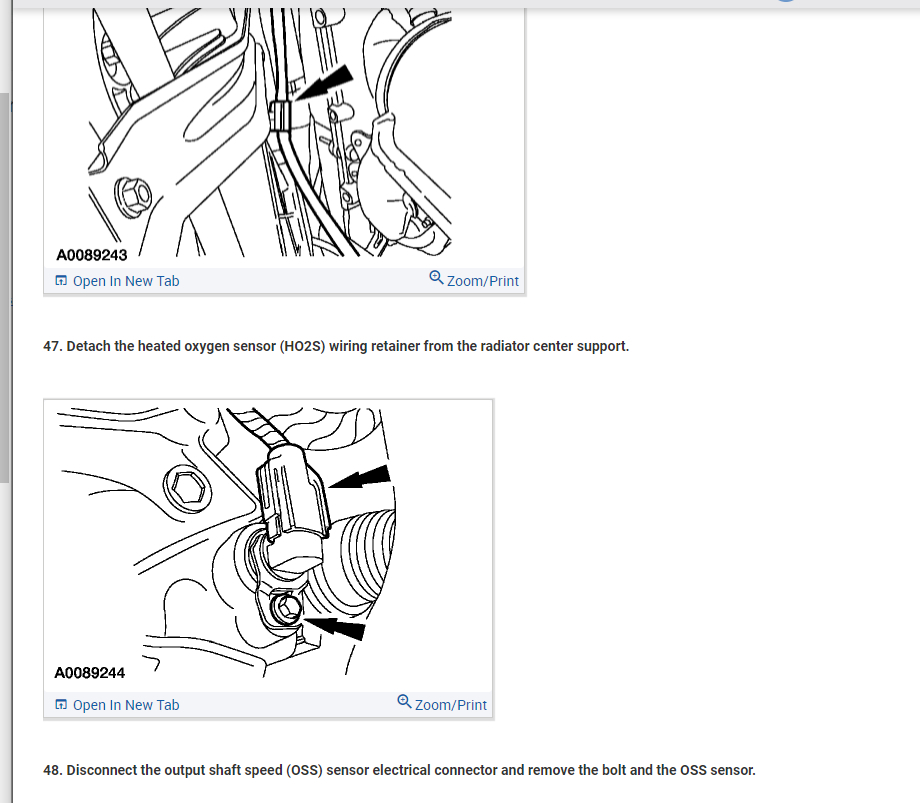Click the new-tab icon under diagram A0089244
Viewport: 920px width, 803px height.
pyautogui.click(x=61, y=704)
